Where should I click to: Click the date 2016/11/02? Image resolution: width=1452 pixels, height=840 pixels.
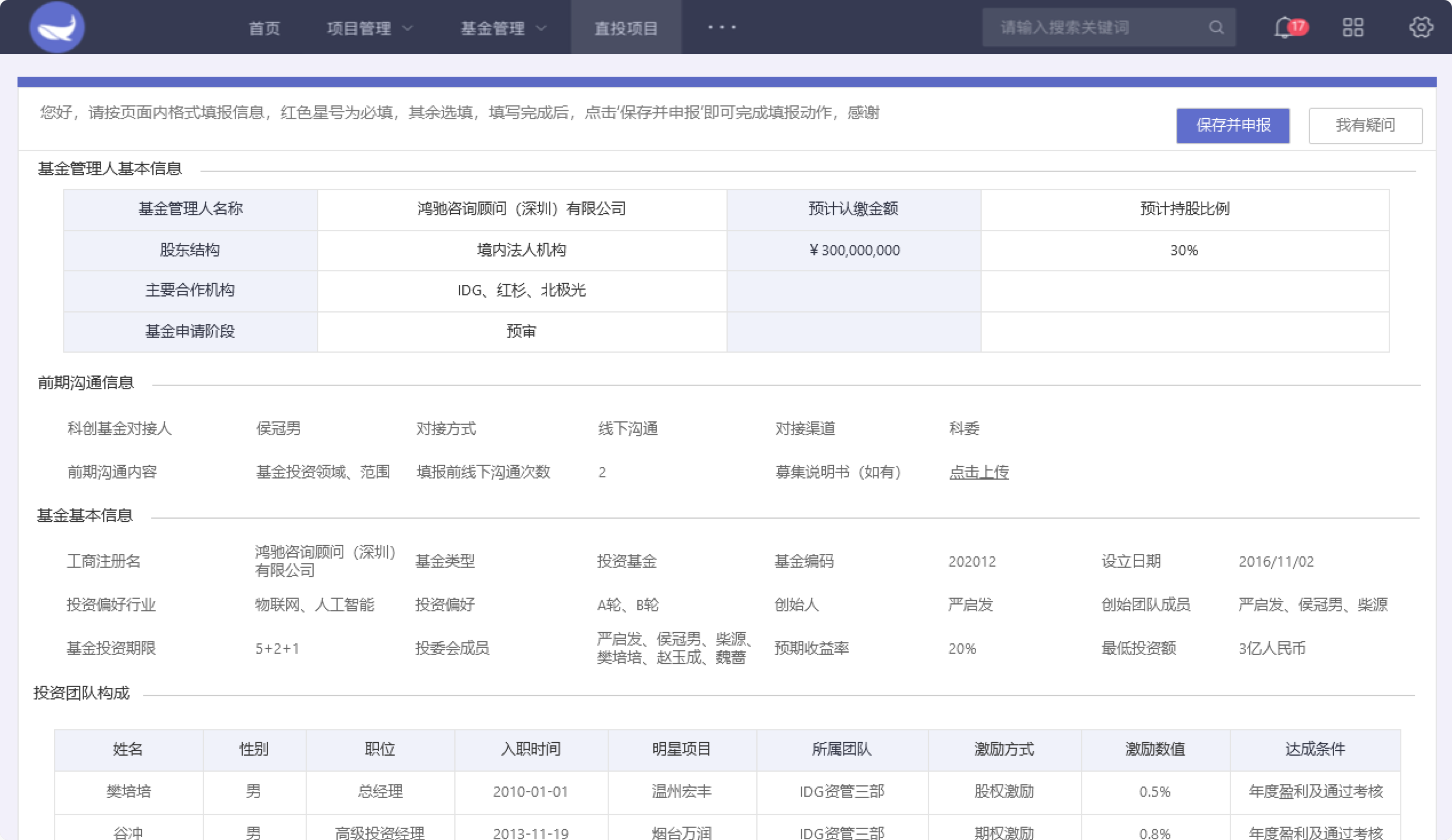(1276, 561)
